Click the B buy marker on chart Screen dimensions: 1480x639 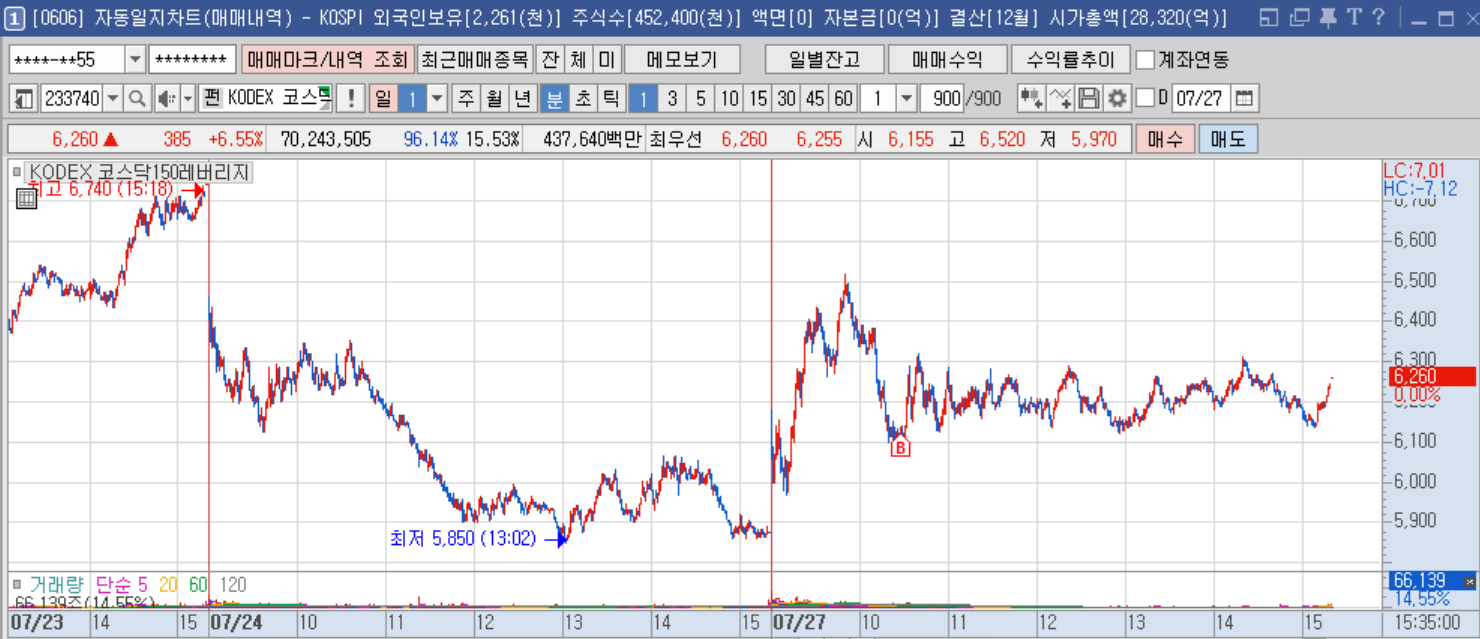tap(900, 448)
